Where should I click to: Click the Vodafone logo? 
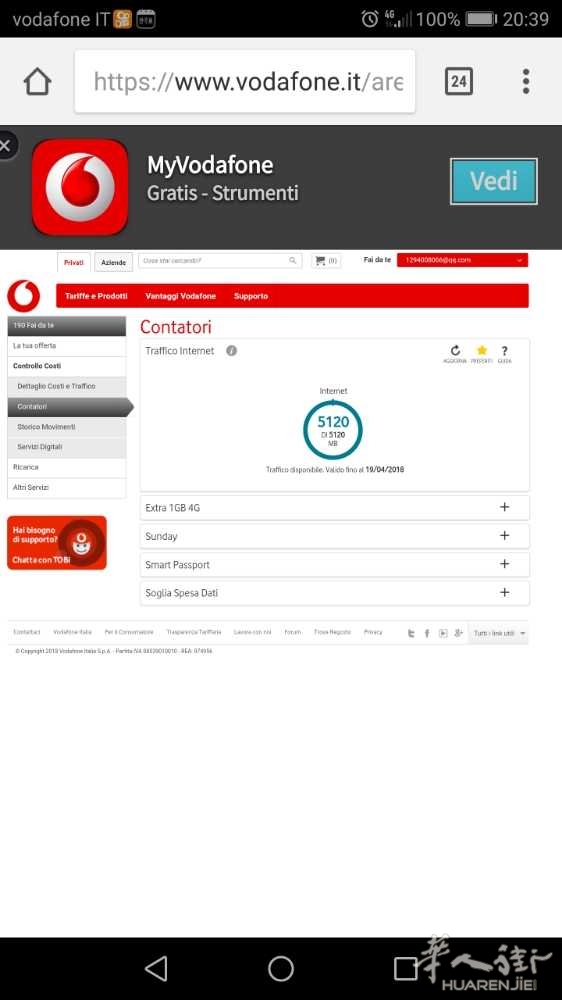coord(24,297)
